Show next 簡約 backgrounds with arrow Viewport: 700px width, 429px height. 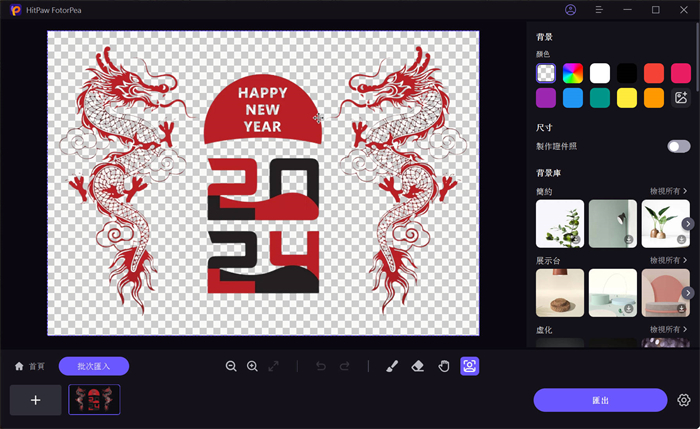coord(688,224)
